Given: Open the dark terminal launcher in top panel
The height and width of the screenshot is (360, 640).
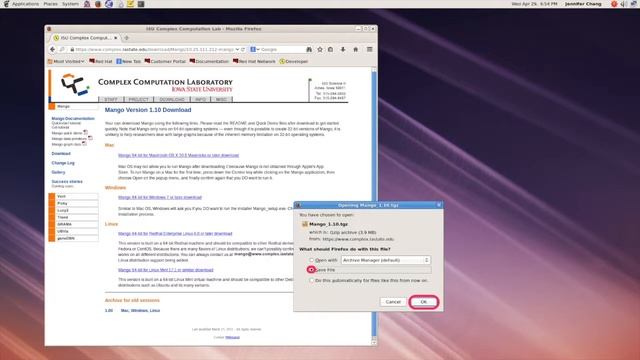Looking at the screenshot, I should coord(141,4).
